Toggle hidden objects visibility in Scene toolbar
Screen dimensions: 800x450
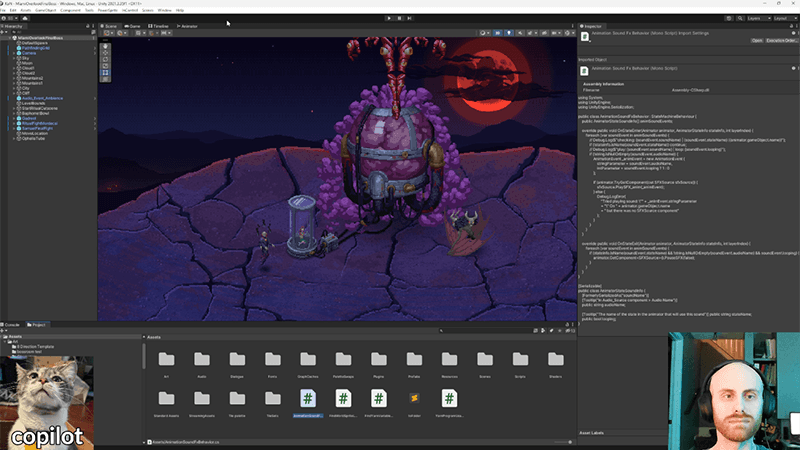(544, 33)
